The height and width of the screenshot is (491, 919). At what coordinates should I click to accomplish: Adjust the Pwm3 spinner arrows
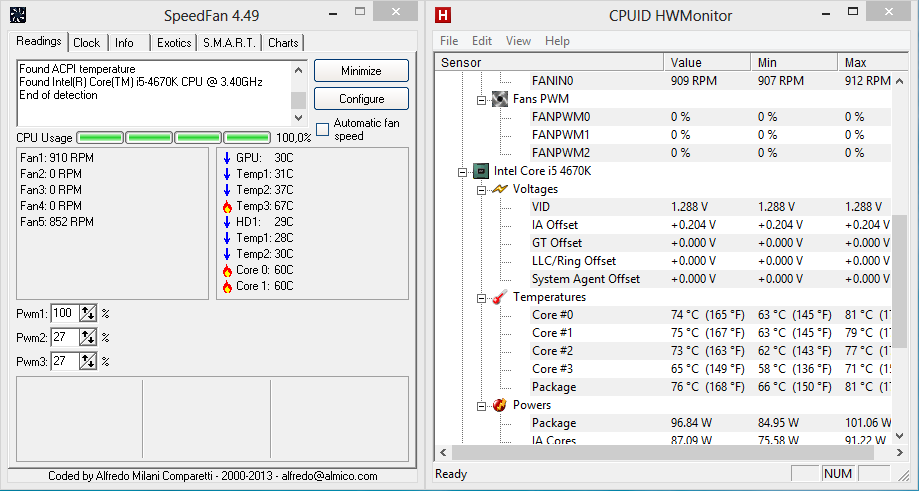[x=88, y=362]
